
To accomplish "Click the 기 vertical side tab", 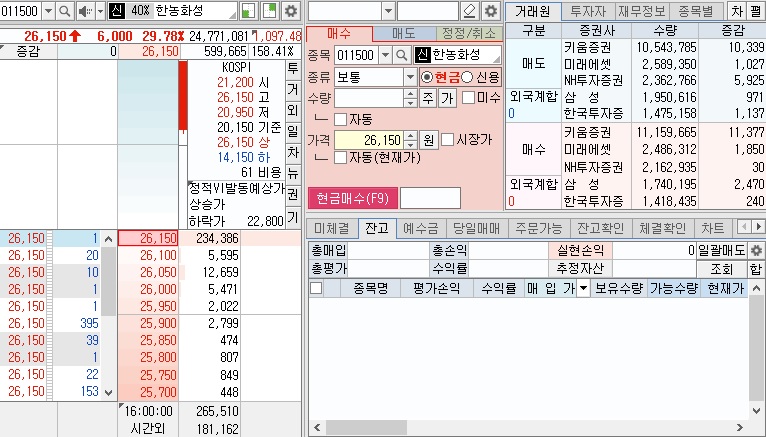I will [x=293, y=217].
